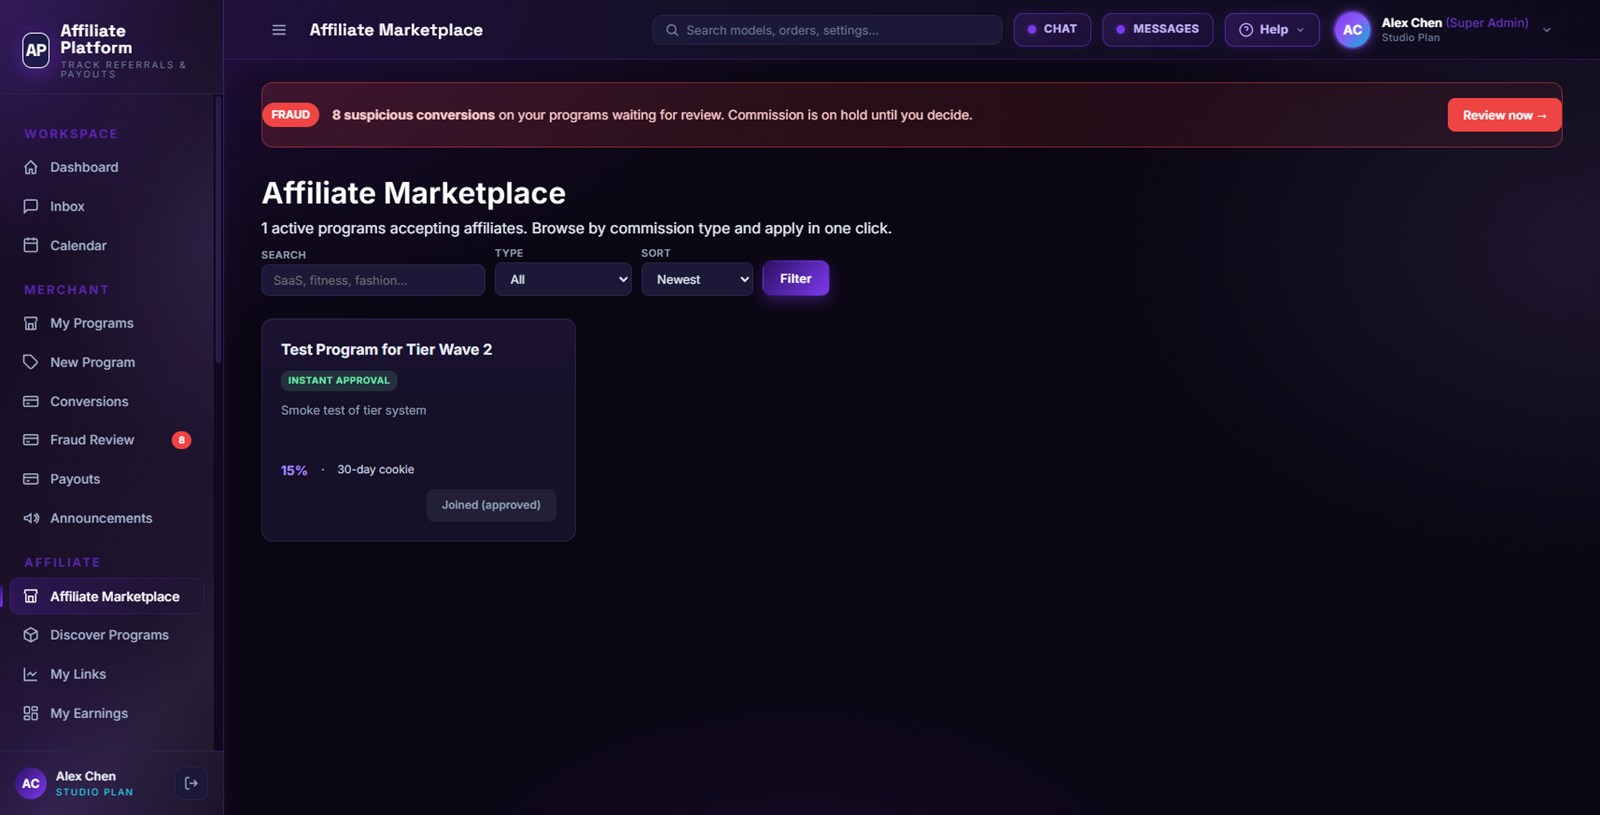Open the My Links sidebar item

pyautogui.click(x=107, y=674)
